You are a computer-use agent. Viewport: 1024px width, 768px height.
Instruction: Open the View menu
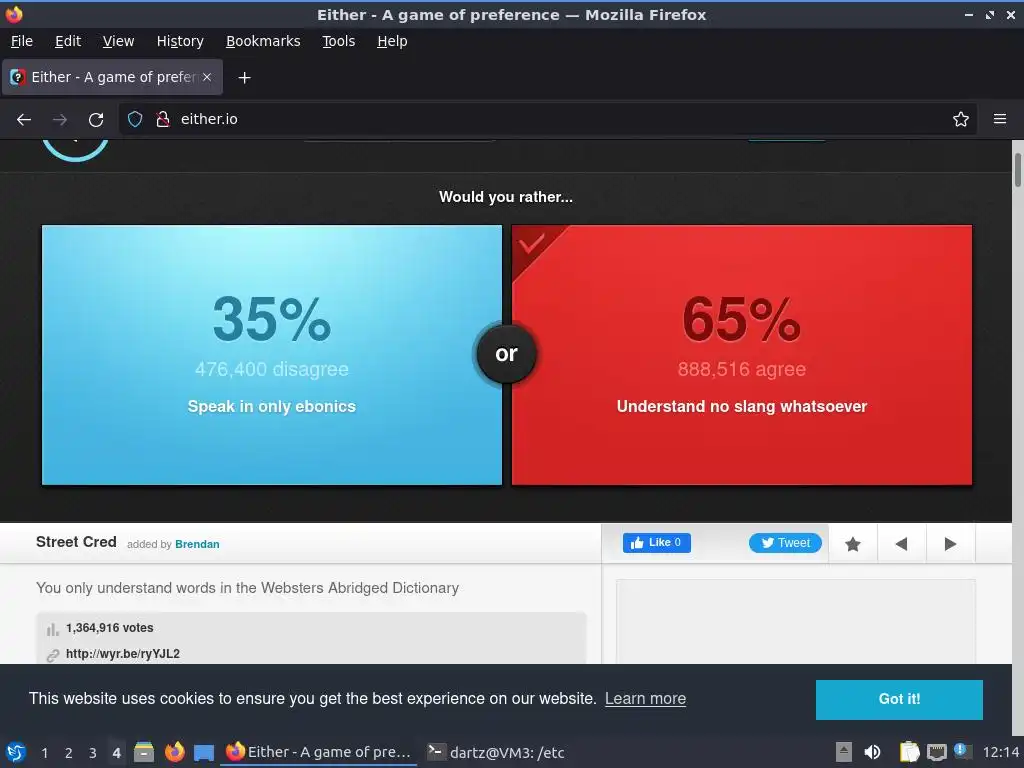(118, 41)
